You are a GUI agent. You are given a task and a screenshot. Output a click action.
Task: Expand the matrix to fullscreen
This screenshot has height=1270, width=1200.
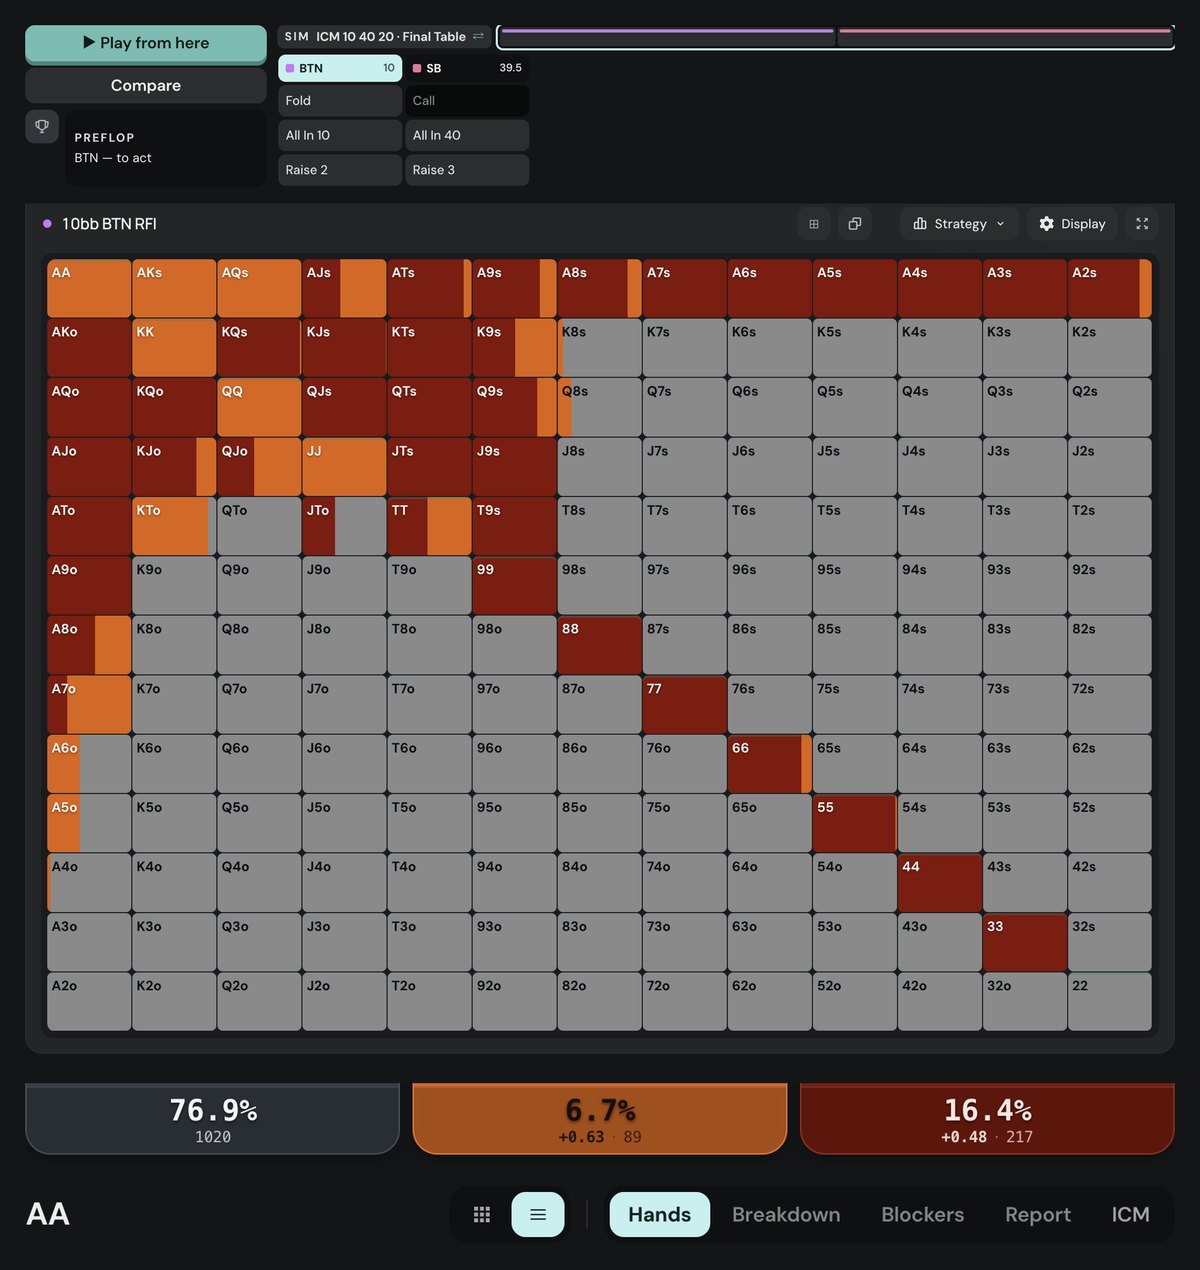coord(1142,224)
